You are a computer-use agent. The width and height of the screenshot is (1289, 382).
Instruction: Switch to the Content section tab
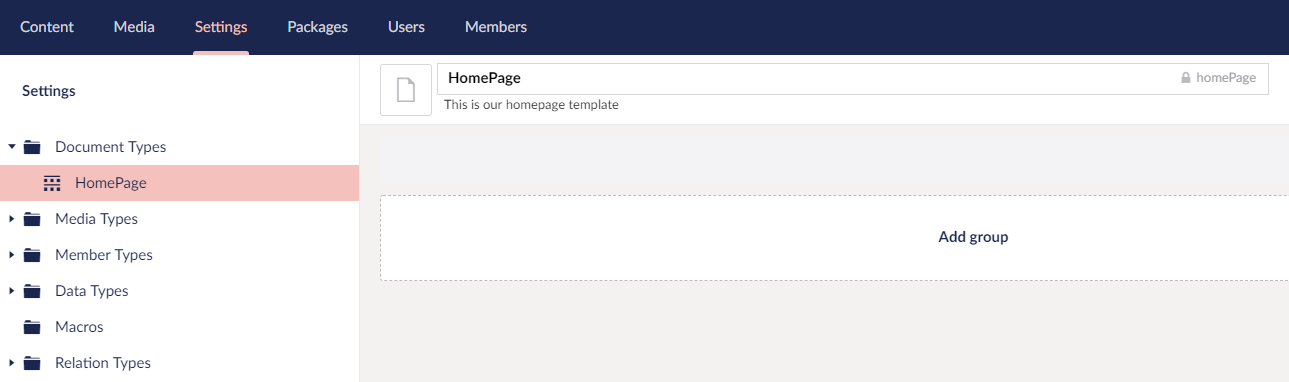point(47,27)
